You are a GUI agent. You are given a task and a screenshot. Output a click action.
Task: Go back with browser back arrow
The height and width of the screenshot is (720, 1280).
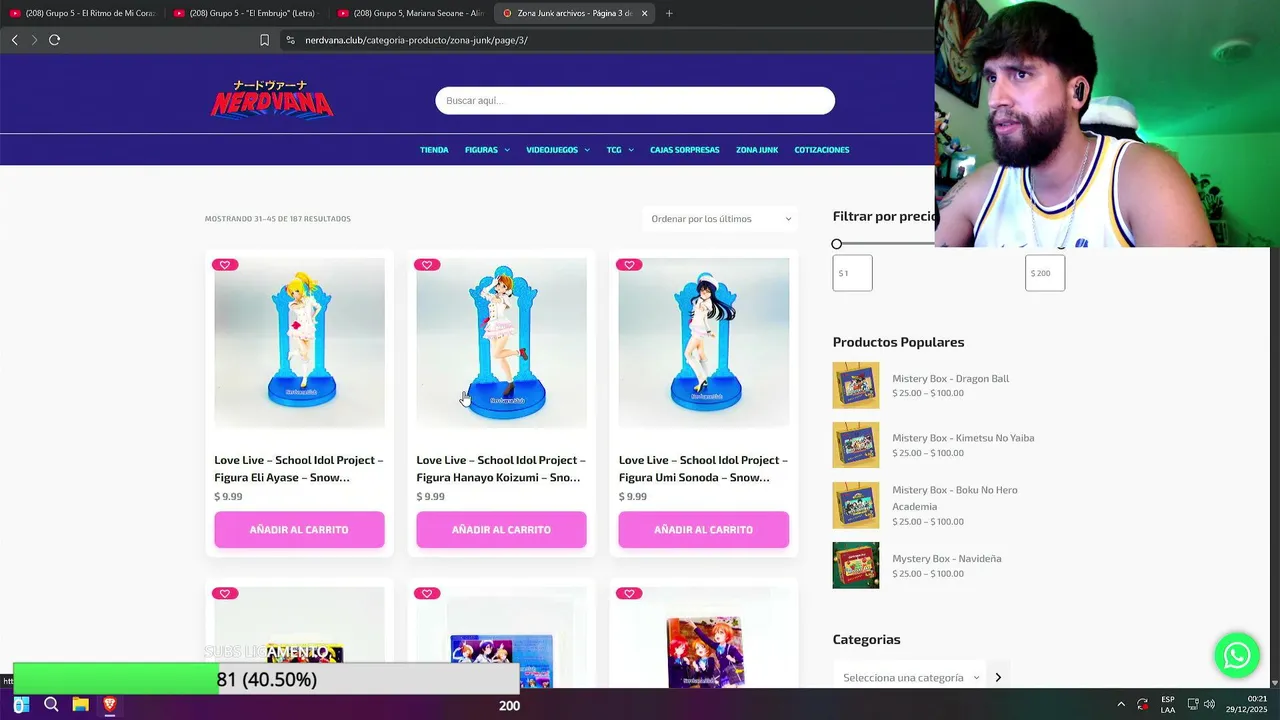click(x=14, y=40)
